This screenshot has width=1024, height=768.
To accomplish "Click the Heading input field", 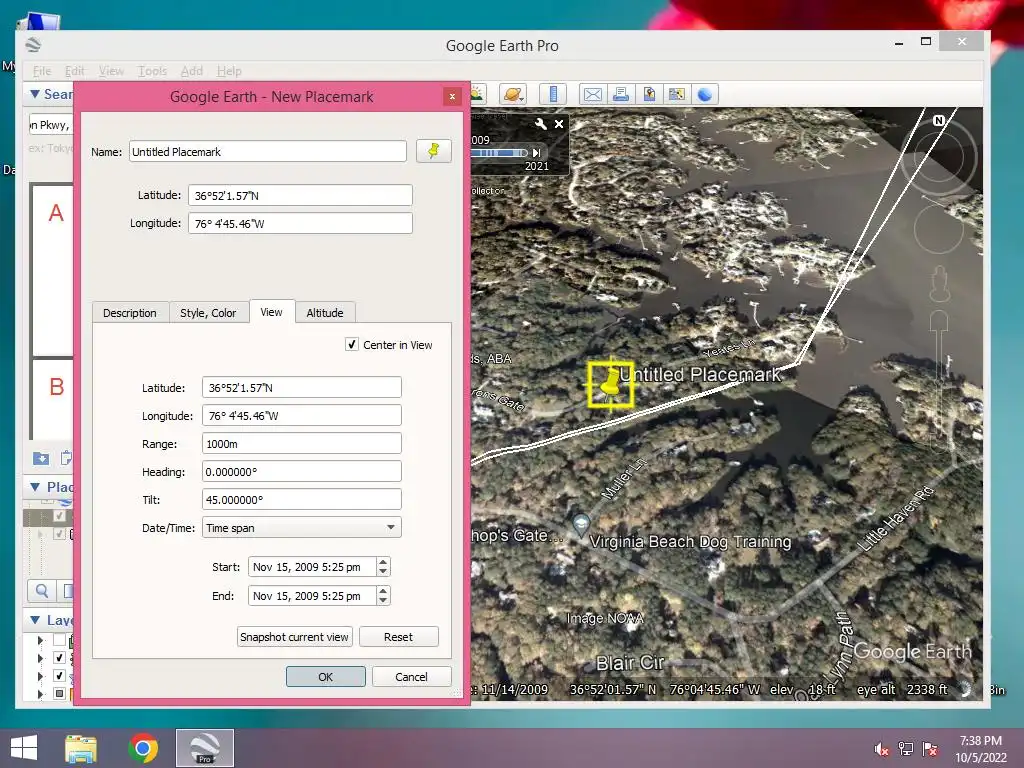I will click(302, 472).
